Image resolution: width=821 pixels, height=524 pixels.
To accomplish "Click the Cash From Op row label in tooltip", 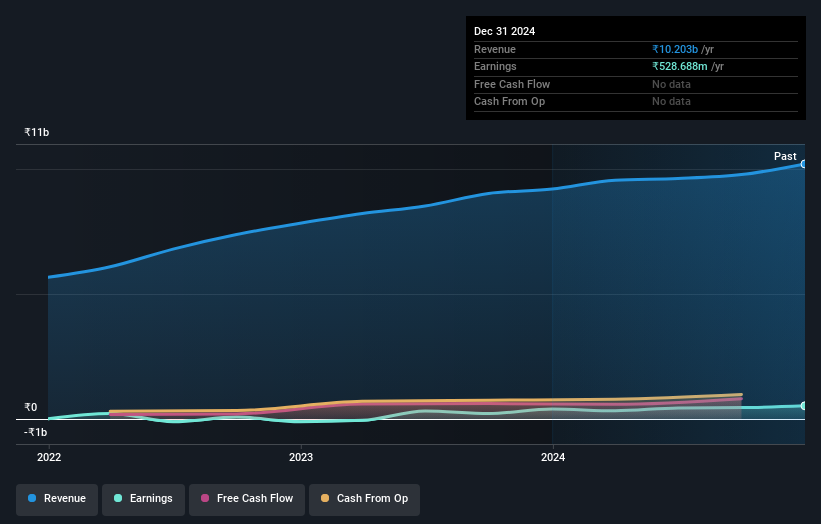I will 509,102.
